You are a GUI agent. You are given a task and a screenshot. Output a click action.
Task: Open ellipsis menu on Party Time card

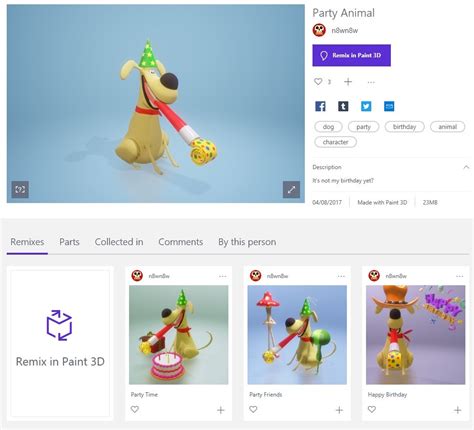(x=223, y=276)
